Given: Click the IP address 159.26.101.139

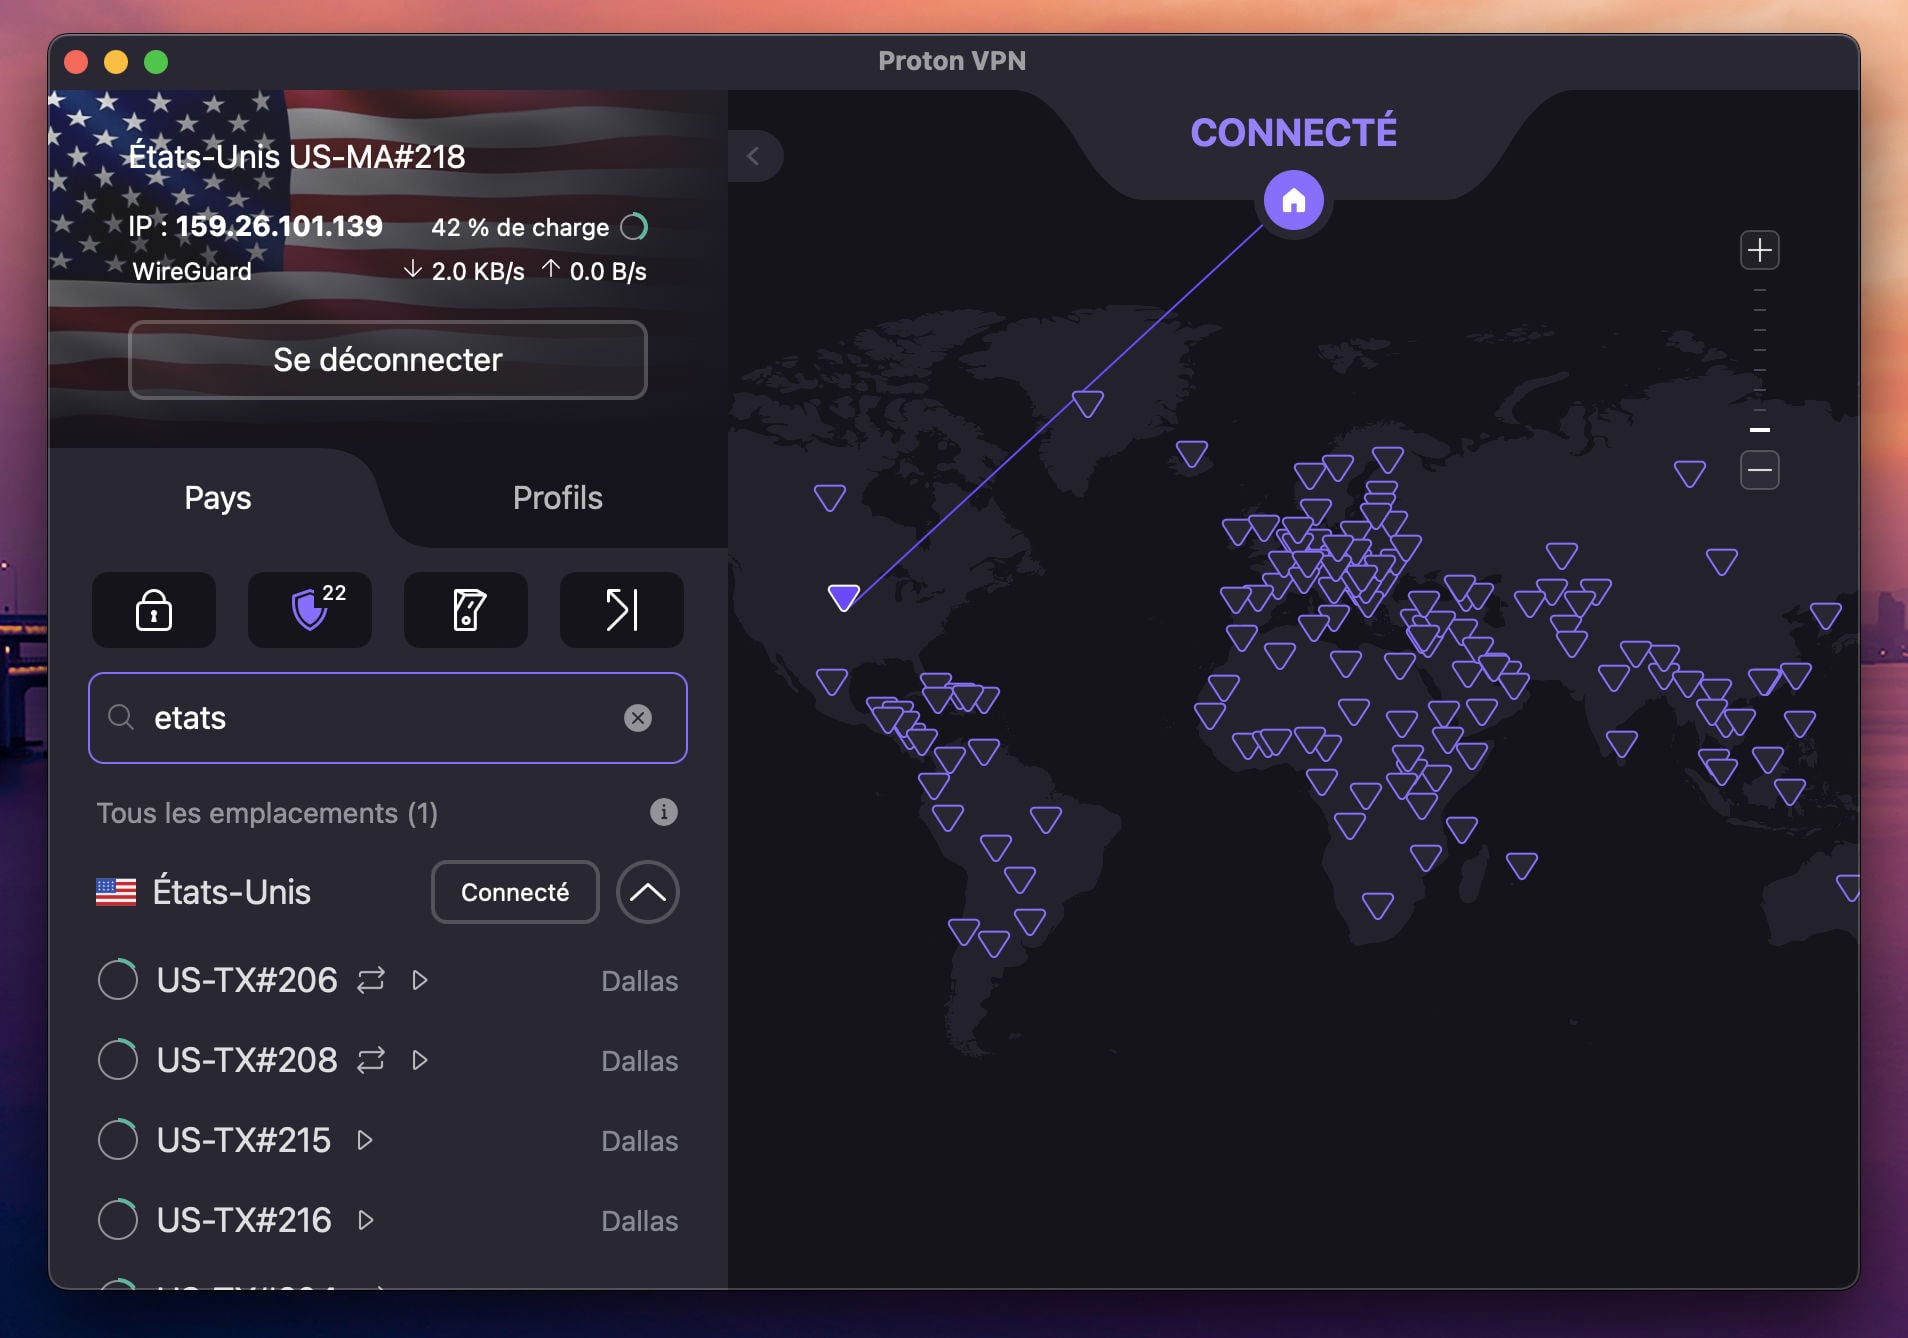Looking at the screenshot, I should (x=279, y=226).
